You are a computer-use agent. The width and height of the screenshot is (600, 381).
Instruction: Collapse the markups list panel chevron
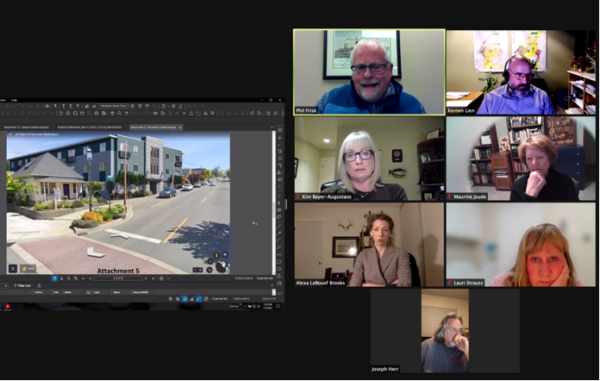click(272, 285)
